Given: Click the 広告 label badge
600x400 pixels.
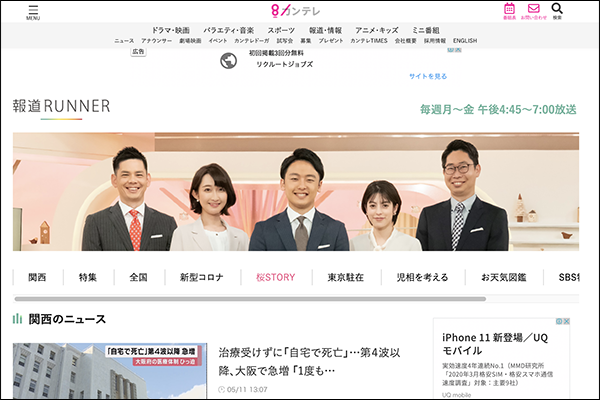Looking at the screenshot, I should coord(138,52).
